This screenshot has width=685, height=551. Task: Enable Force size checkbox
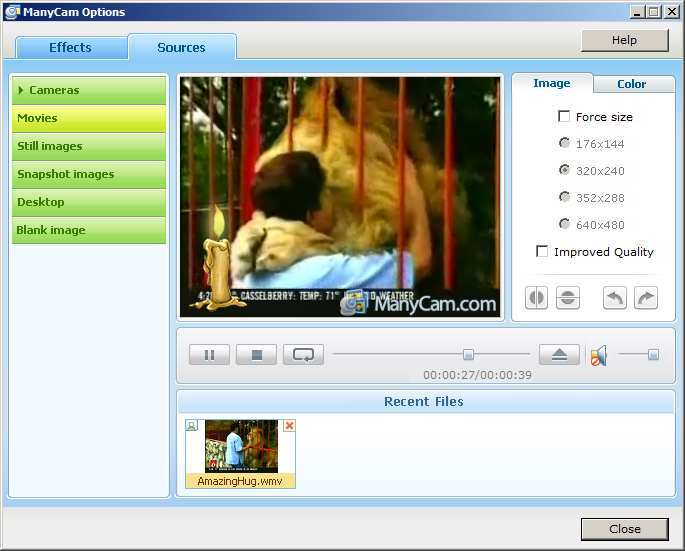564,116
